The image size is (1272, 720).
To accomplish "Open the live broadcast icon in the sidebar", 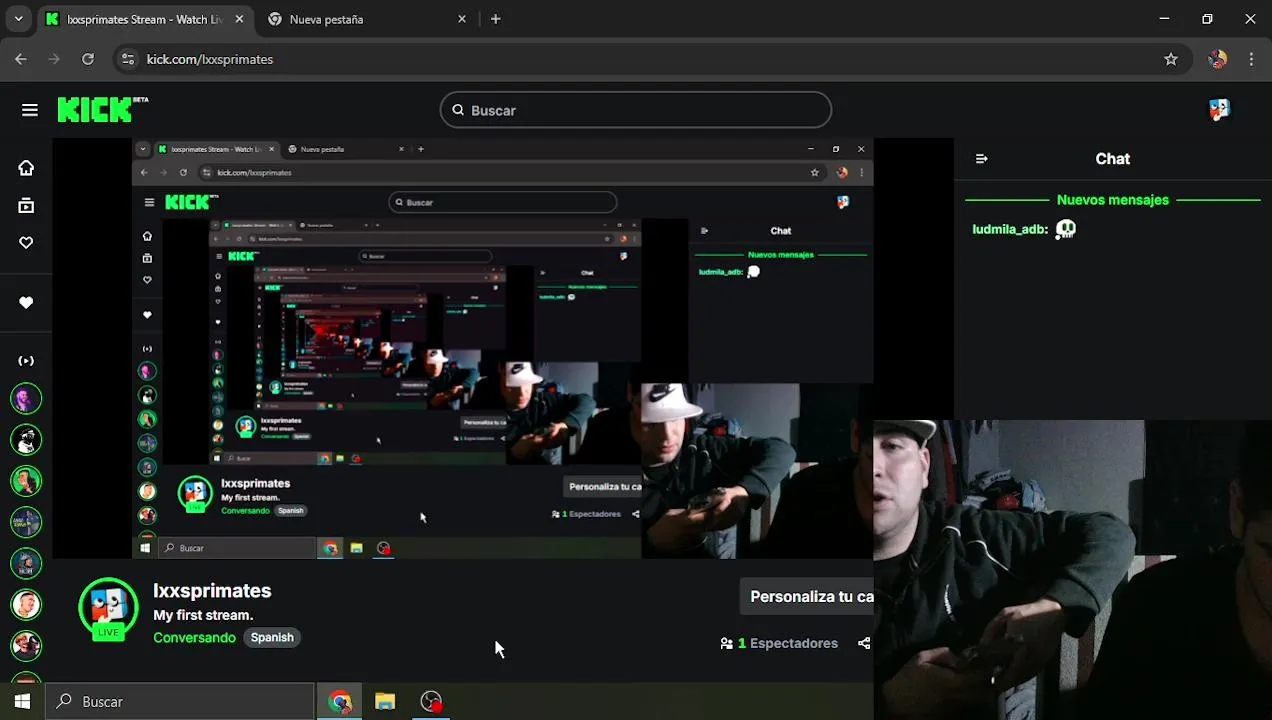I will (26, 360).
